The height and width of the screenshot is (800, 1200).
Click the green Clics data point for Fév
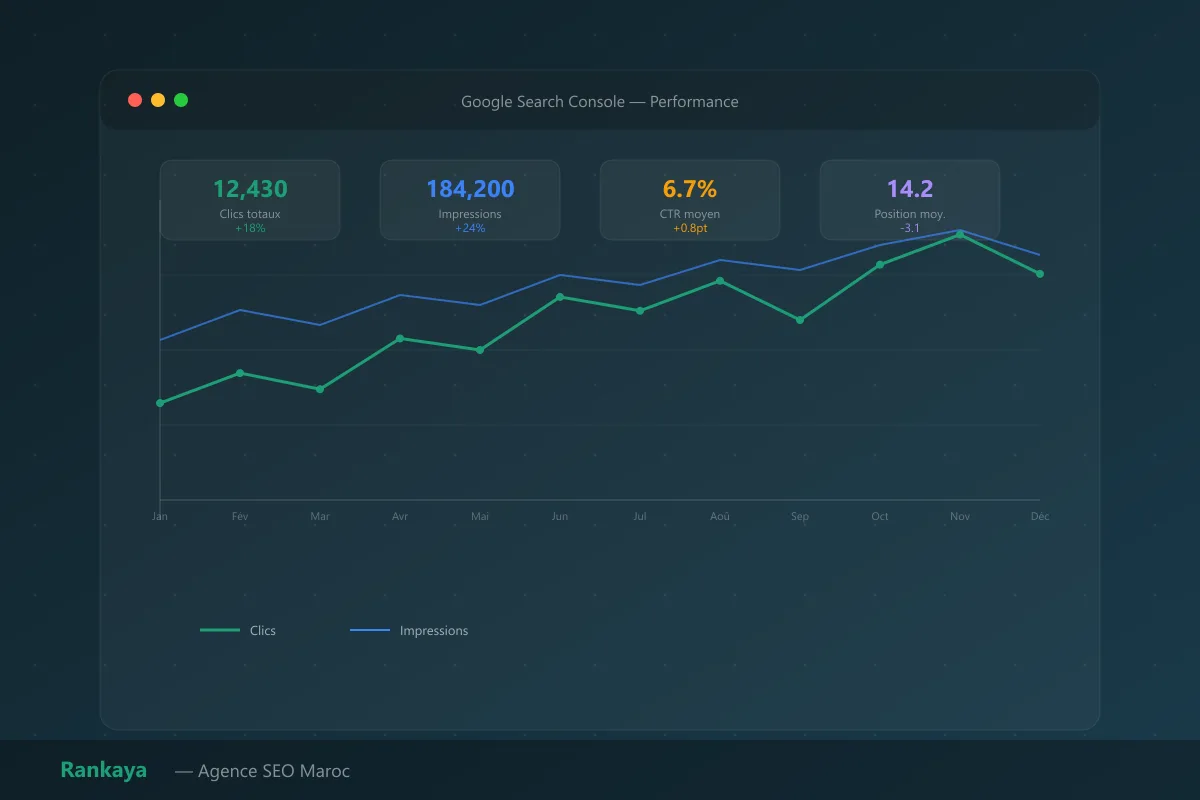click(x=240, y=373)
